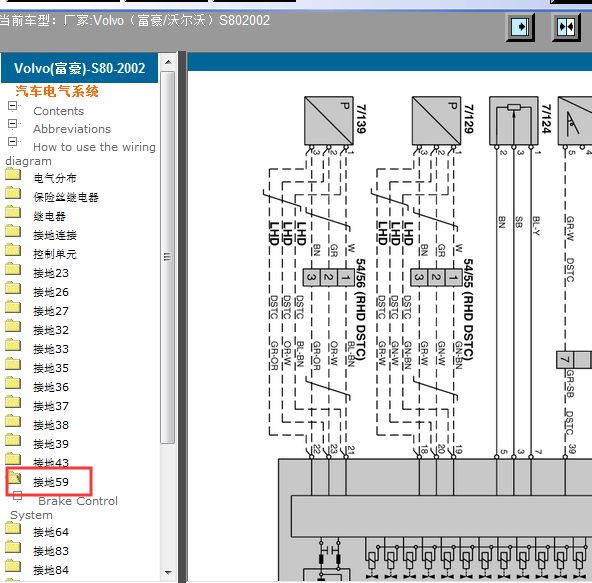Select the 接地64 label
The height and width of the screenshot is (583, 592).
[51, 532]
